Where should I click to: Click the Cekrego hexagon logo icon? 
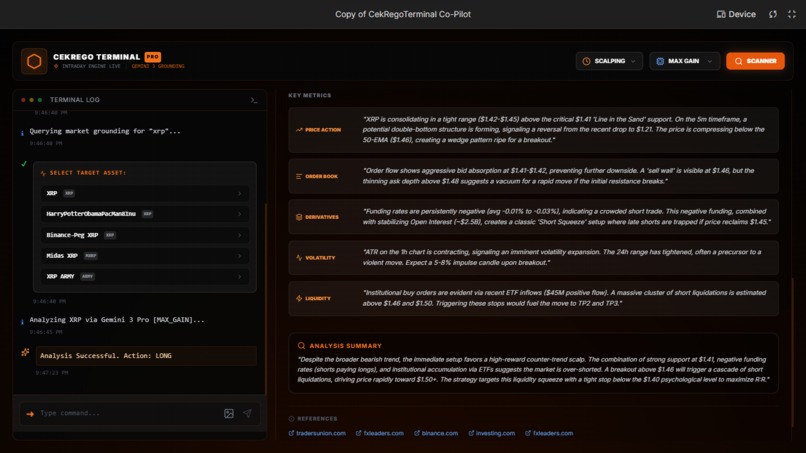click(x=34, y=61)
